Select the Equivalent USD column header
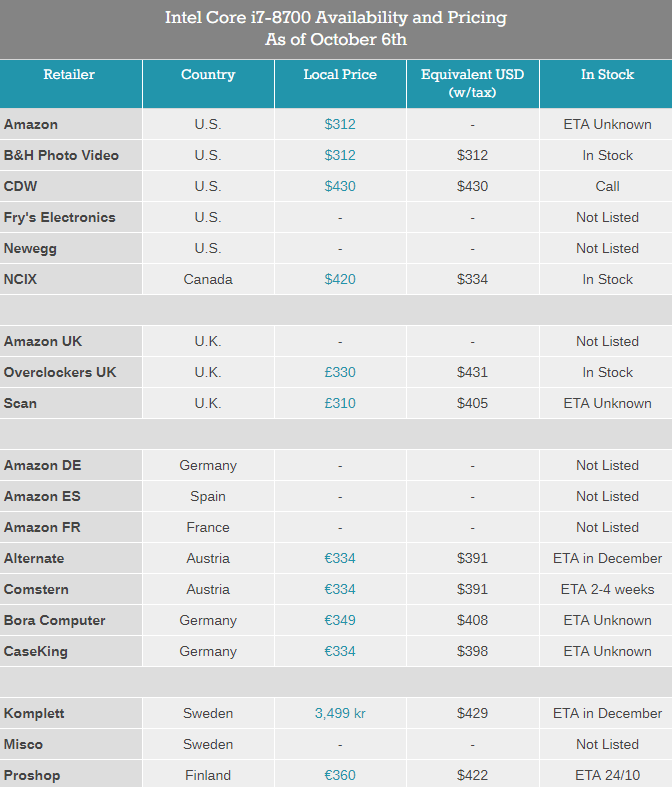The width and height of the screenshot is (672, 787). coord(473,84)
